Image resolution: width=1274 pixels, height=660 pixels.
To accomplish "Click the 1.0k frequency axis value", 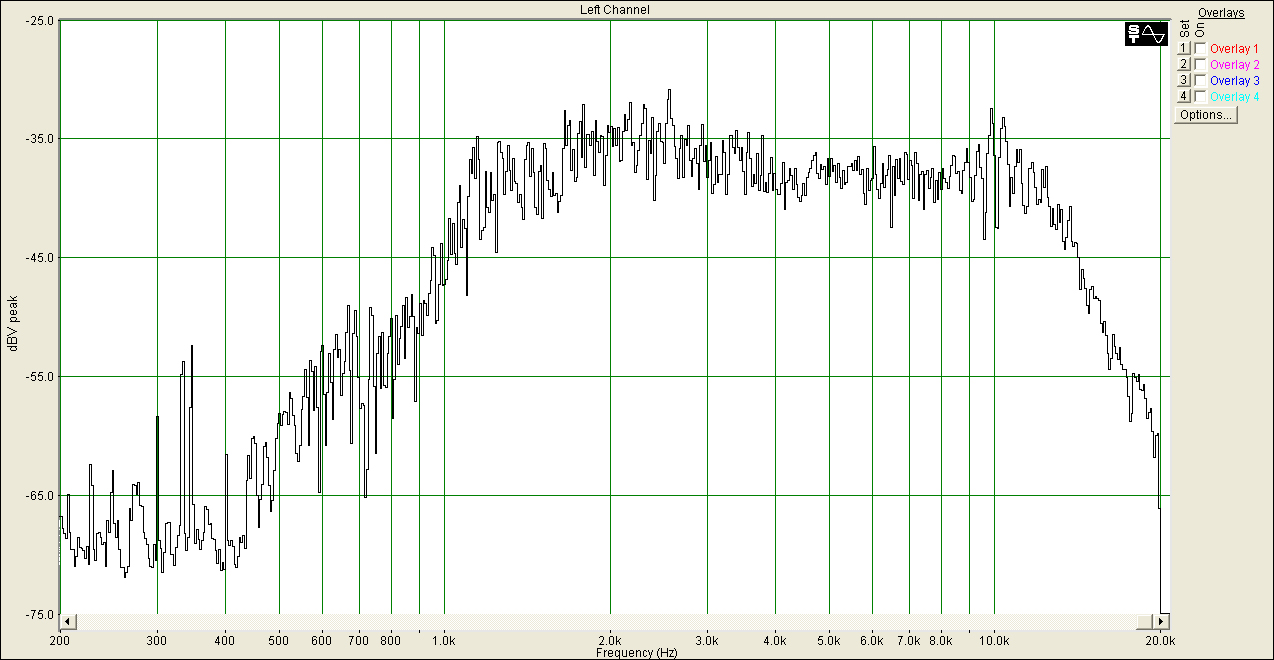I will [x=444, y=640].
